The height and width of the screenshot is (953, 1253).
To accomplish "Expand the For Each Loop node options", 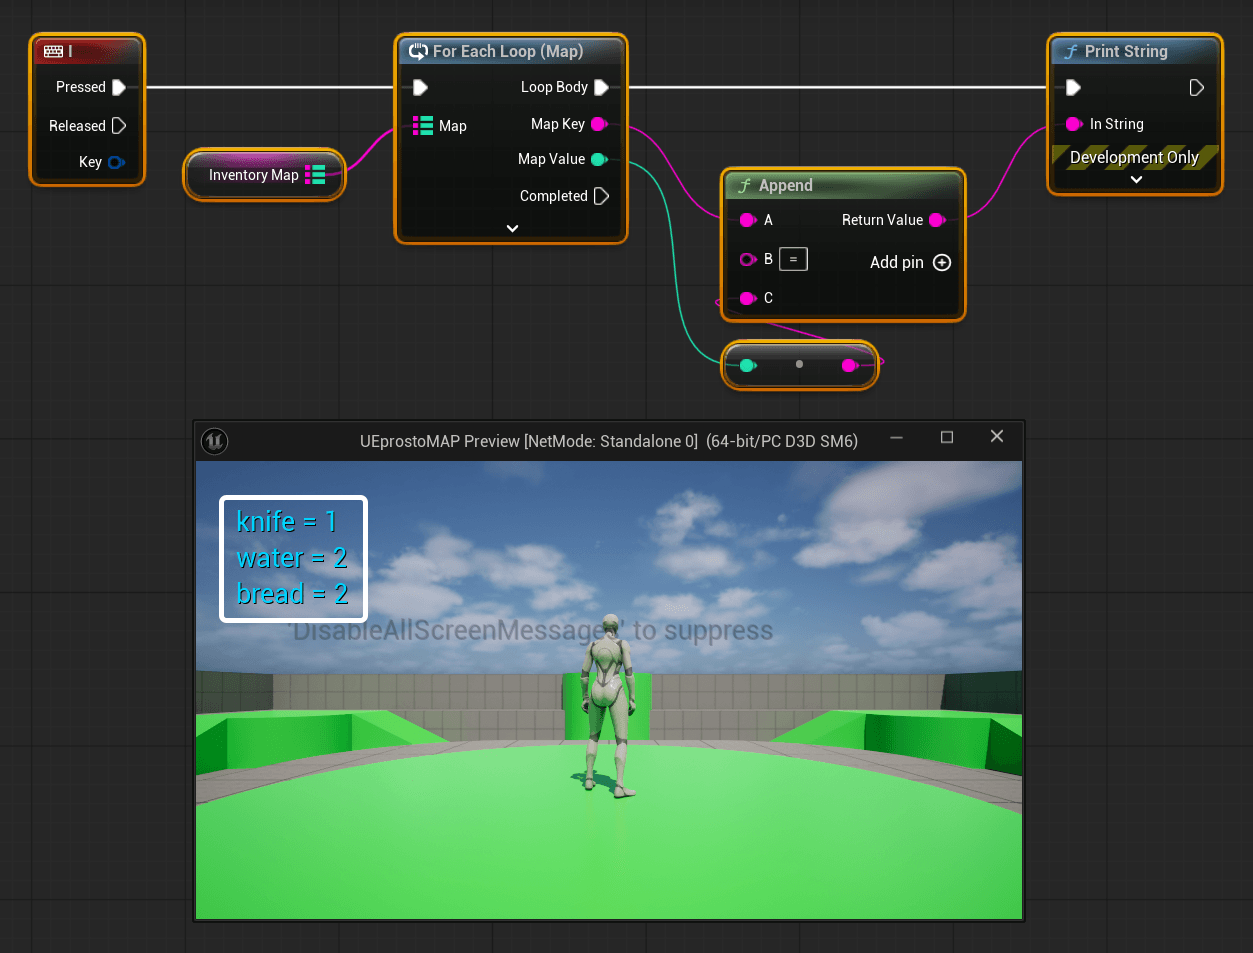I will tap(512, 228).
